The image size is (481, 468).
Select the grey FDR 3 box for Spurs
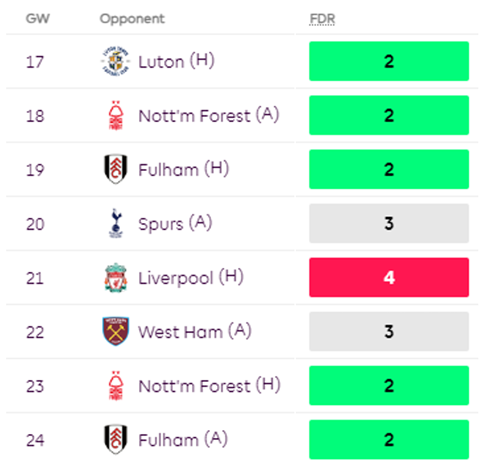pos(389,223)
